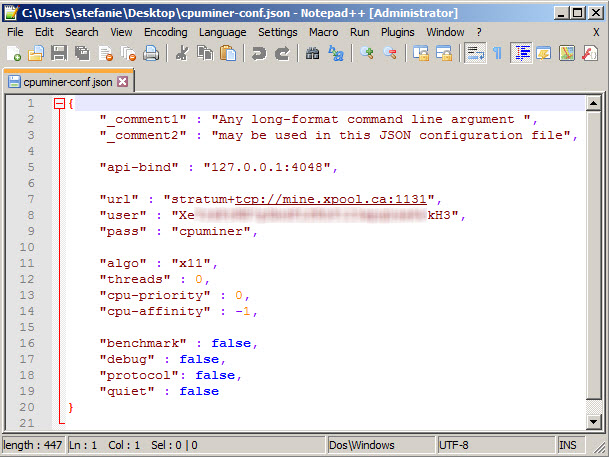Open the Encoding menu
The width and height of the screenshot is (609, 457).
tap(165, 32)
